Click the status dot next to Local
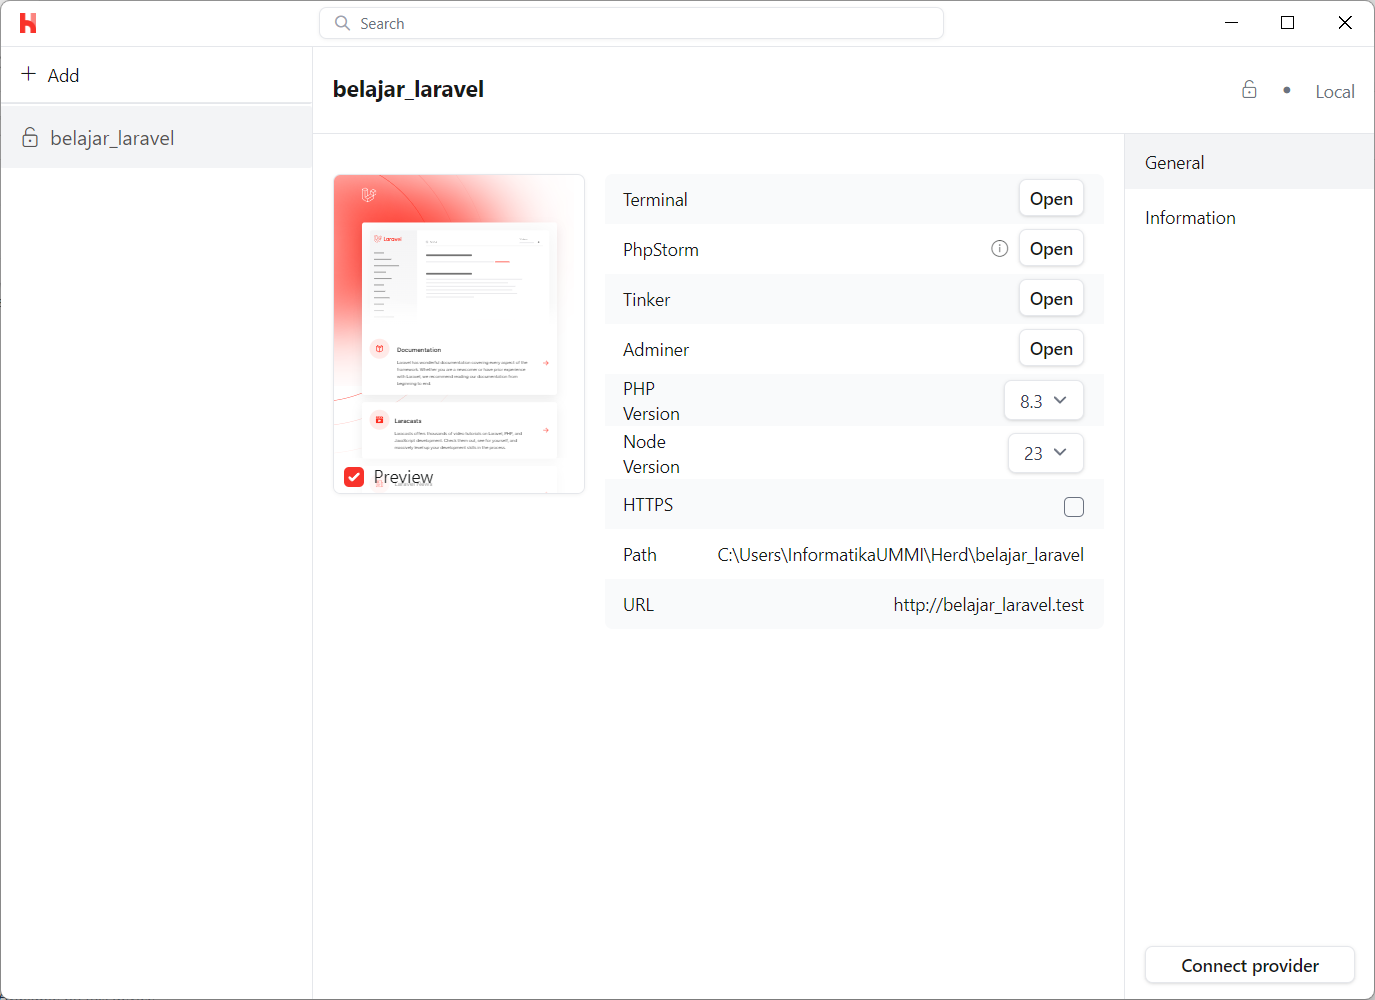 1287,90
